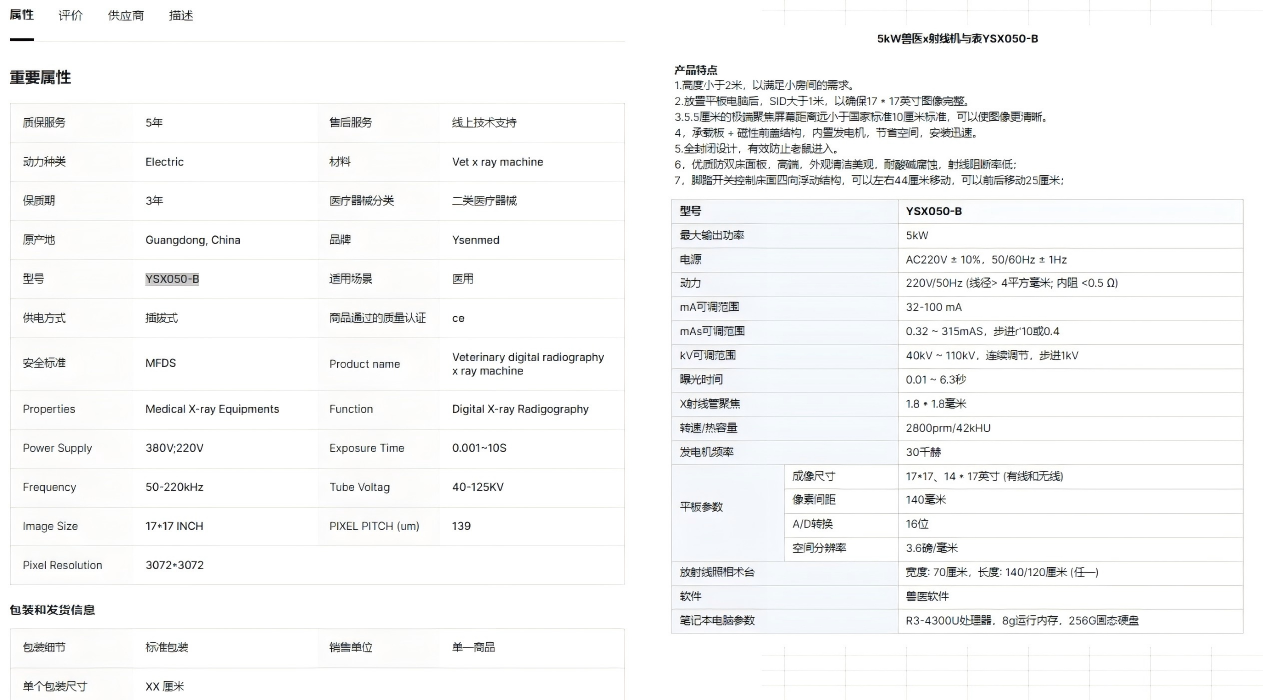The height and width of the screenshot is (700, 1263).
Task: Click the Guangdong, China origin value
Action: tap(193, 240)
